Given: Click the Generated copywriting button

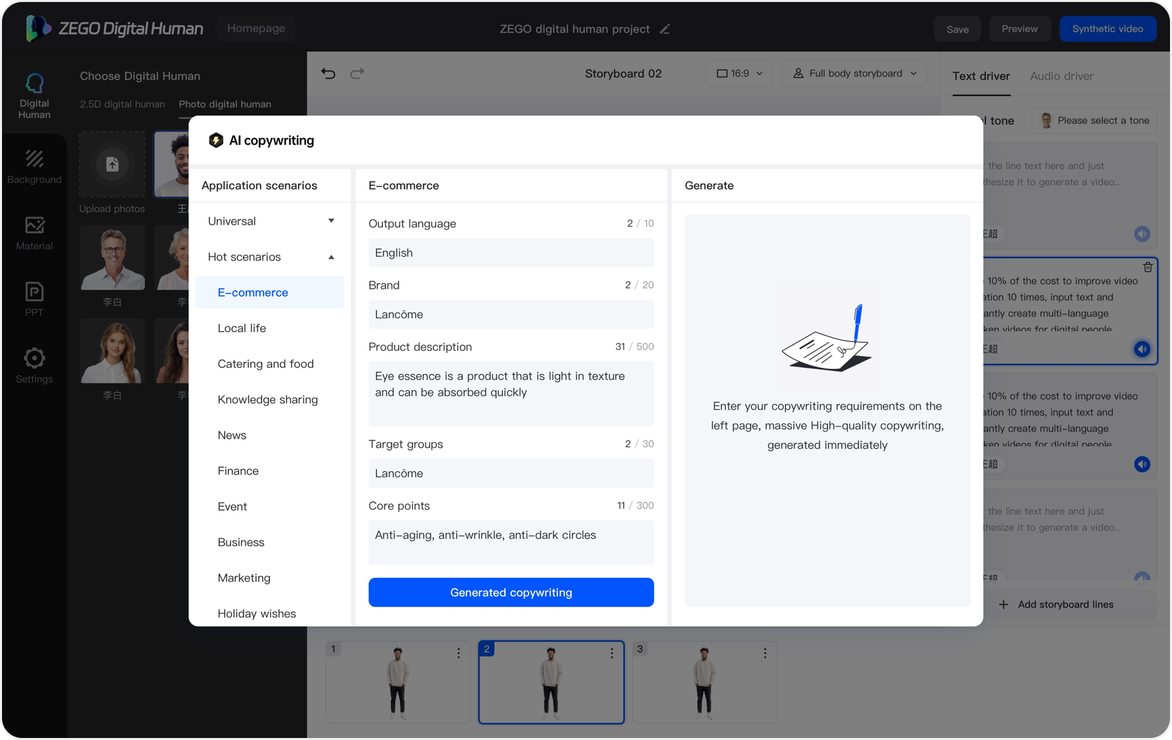Looking at the screenshot, I should 511,592.
